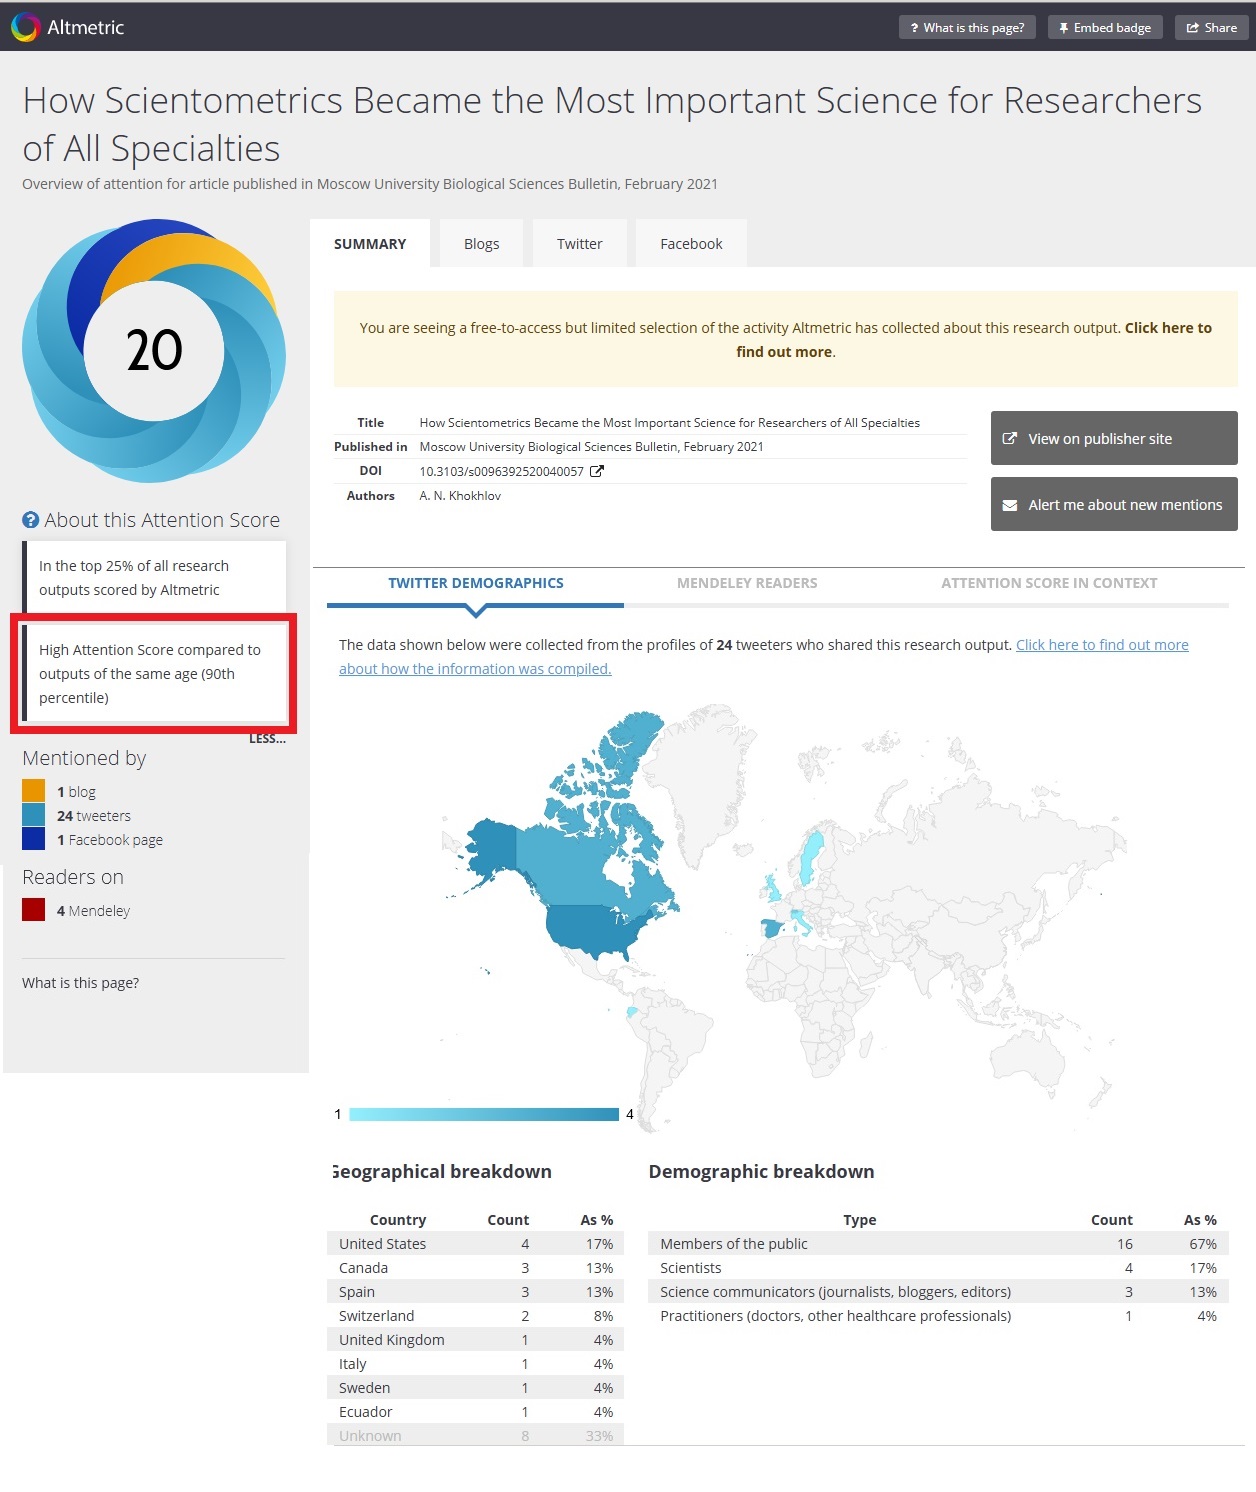
Task: Click 'Italy' row in country table
Action: (475, 1364)
